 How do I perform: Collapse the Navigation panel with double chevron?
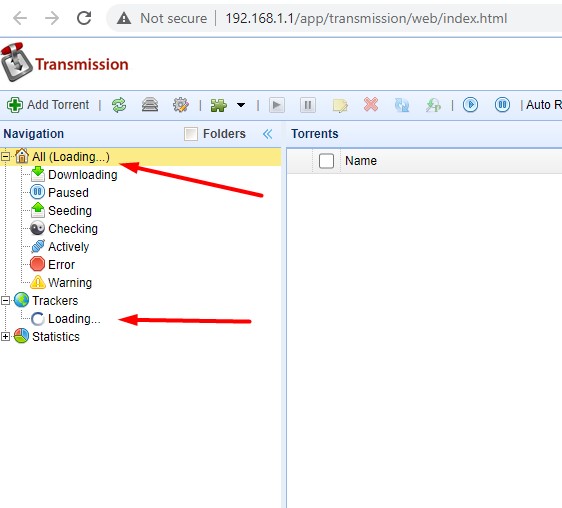[x=267, y=134]
